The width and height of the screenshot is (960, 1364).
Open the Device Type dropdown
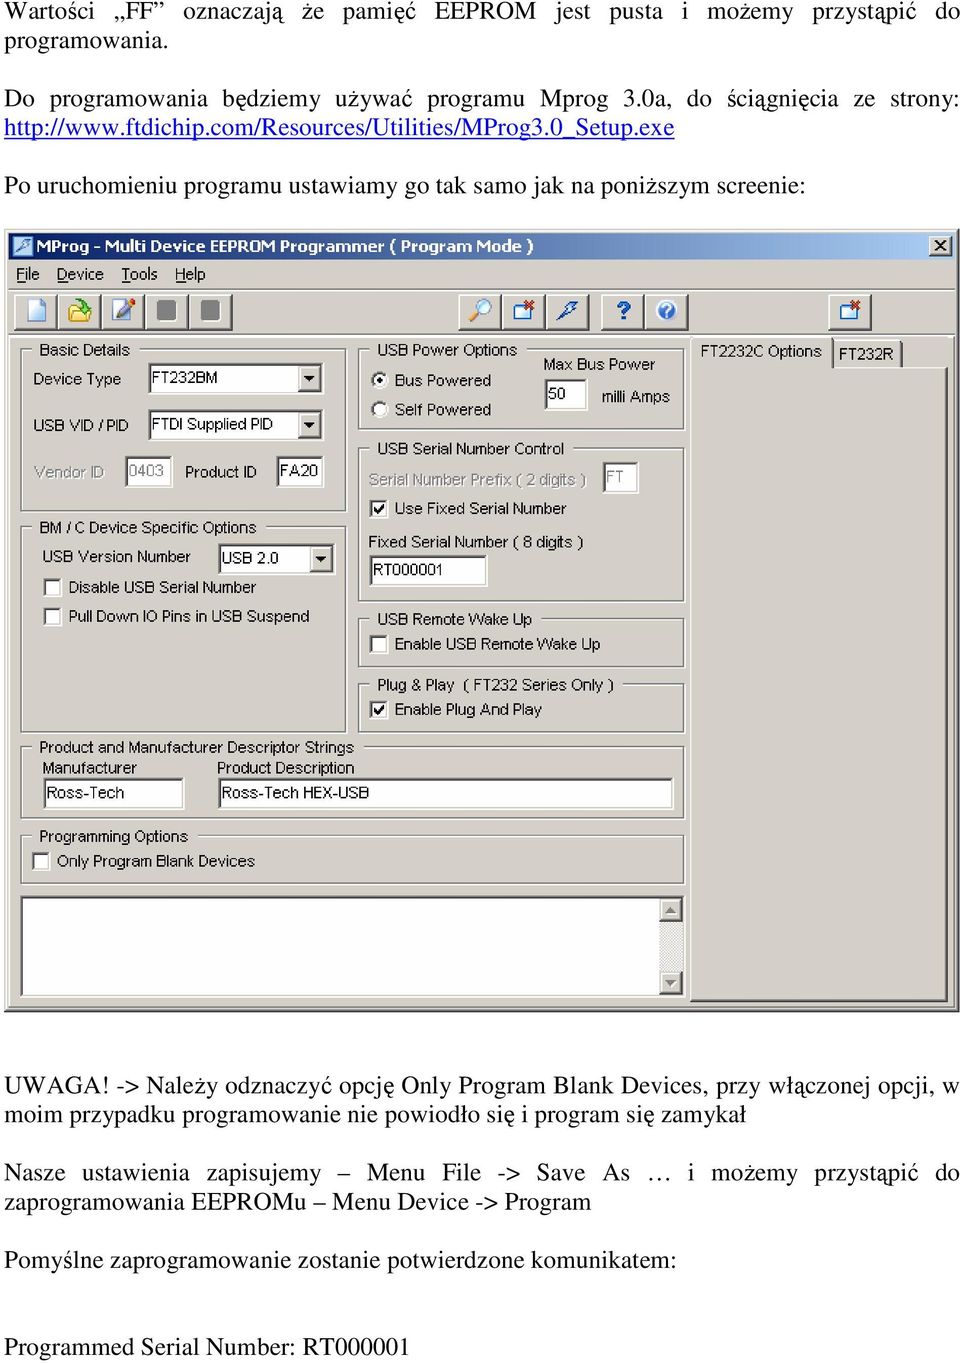309,378
